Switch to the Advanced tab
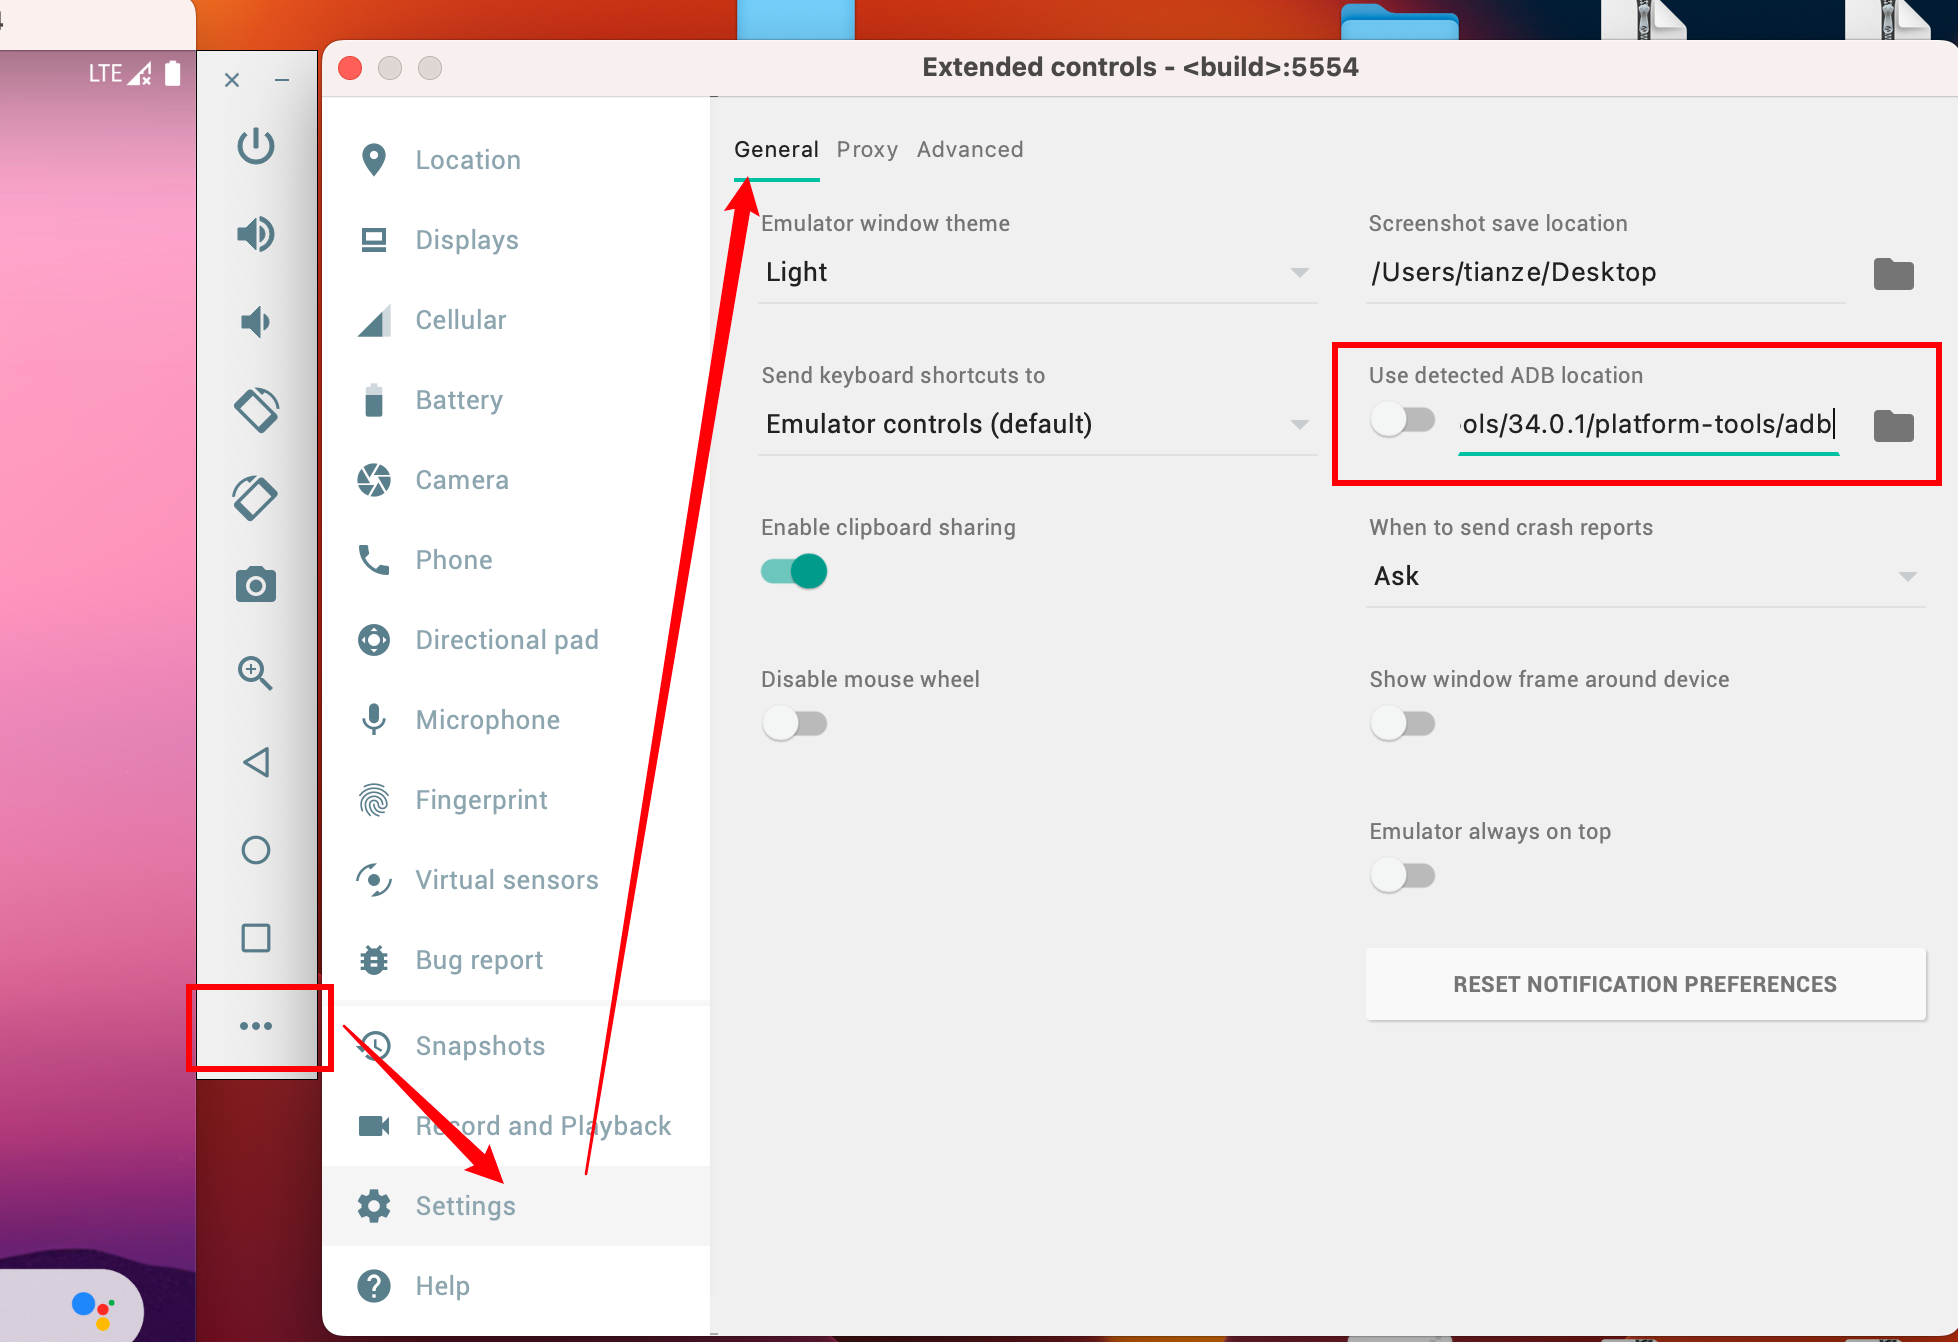 coord(970,150)
